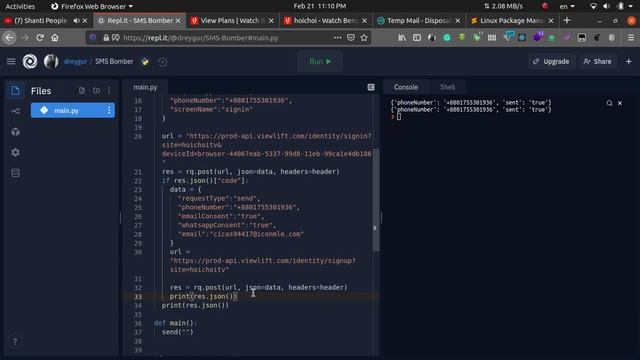
Task: Open the volume system indicator
Action: click(x=606, y=6)
